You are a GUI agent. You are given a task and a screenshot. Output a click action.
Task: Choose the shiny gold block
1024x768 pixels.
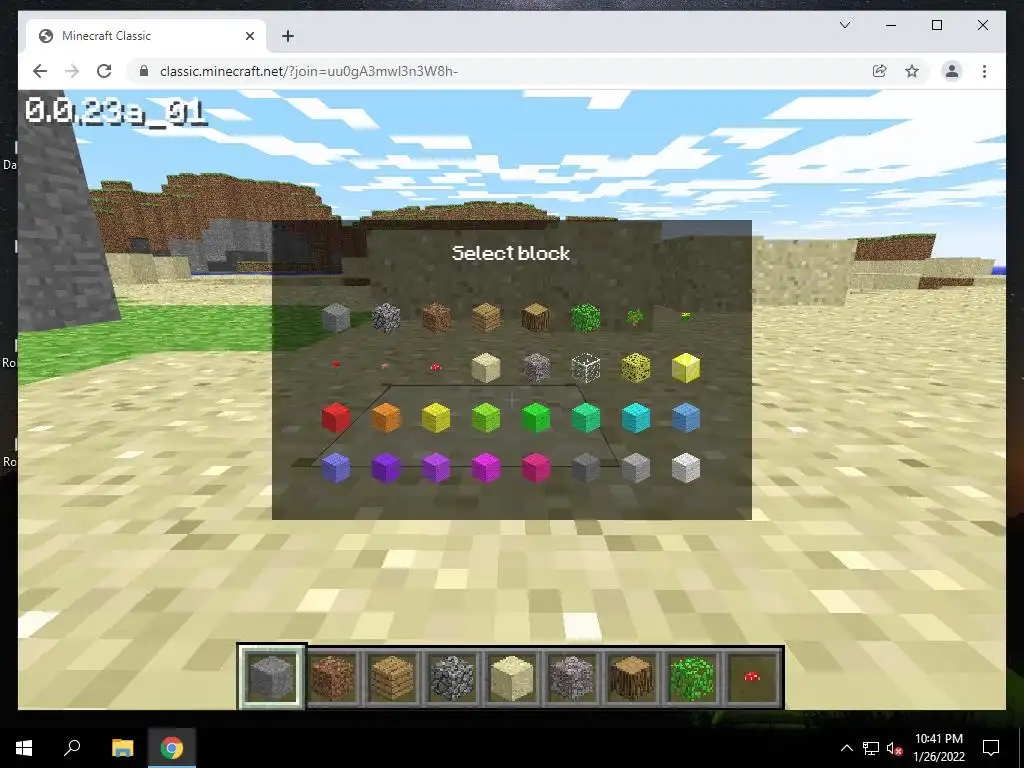coord(686,368)
